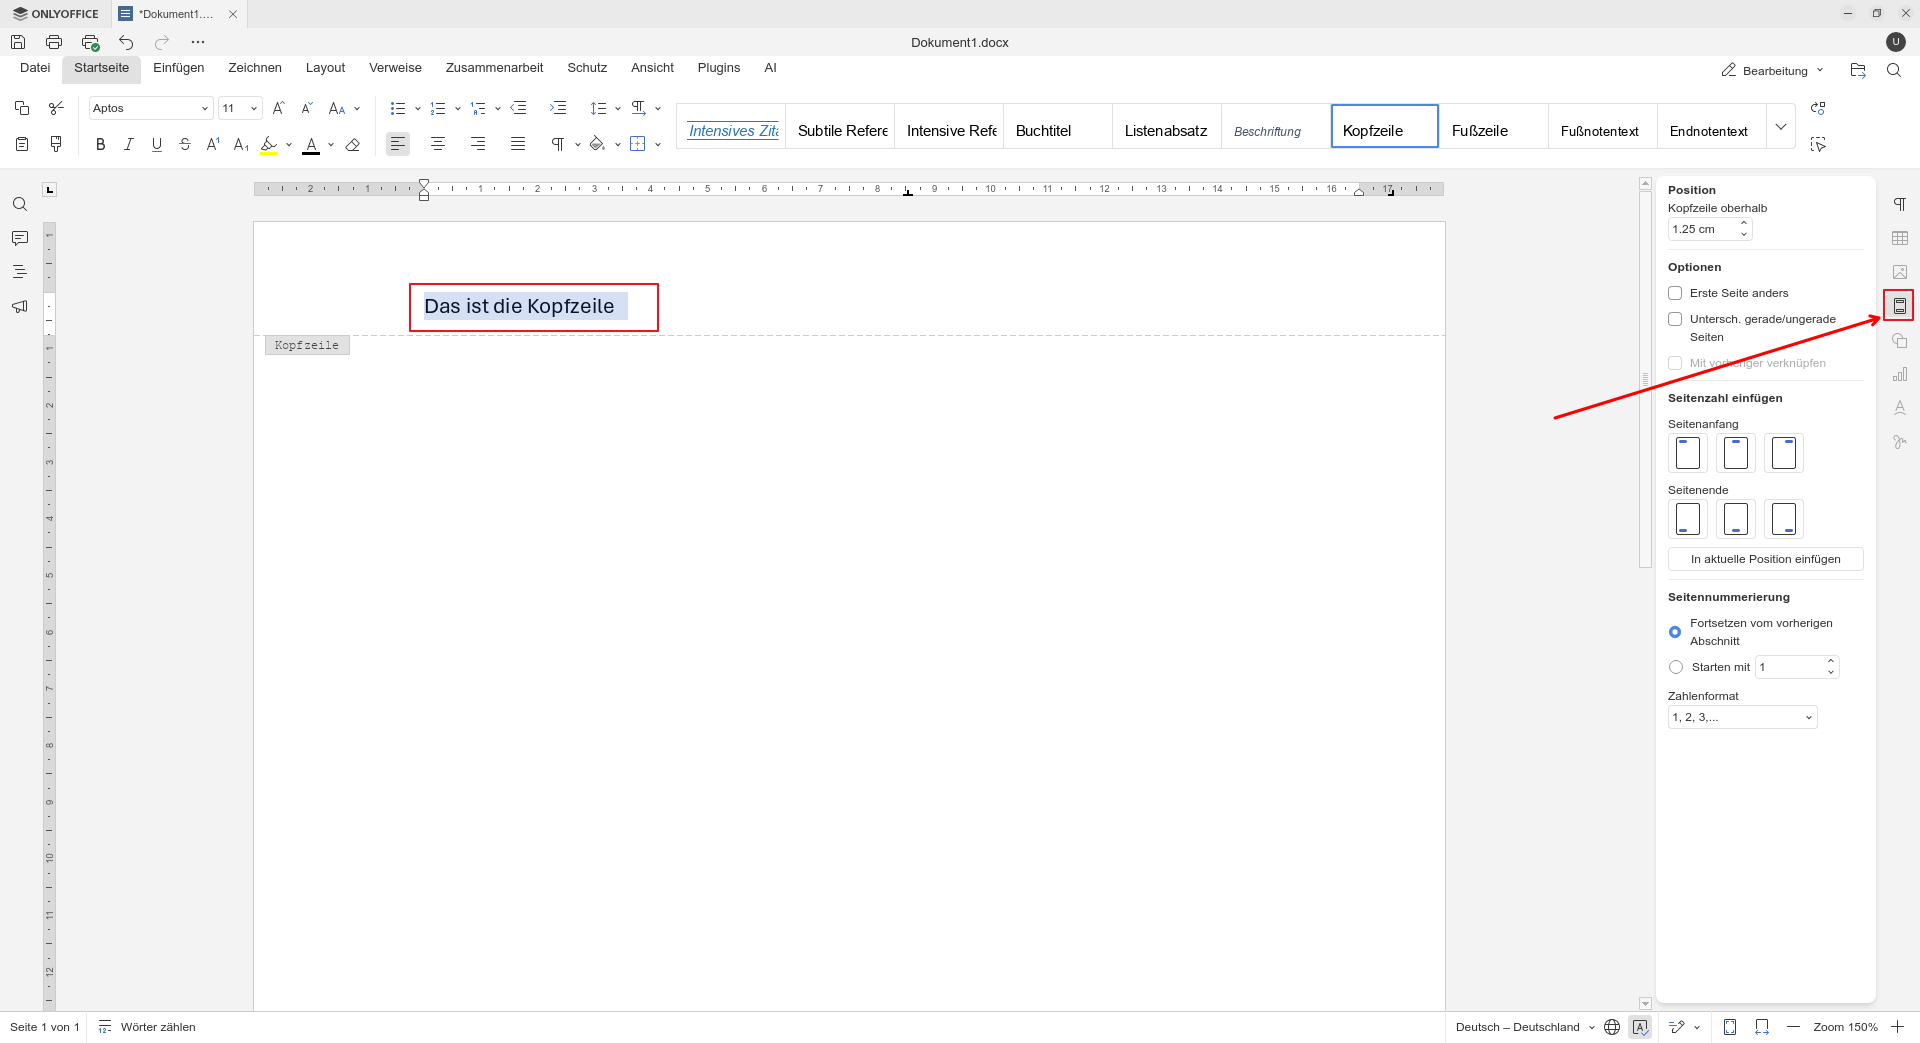Expand the styles gallery arrow

(1781, 127)
